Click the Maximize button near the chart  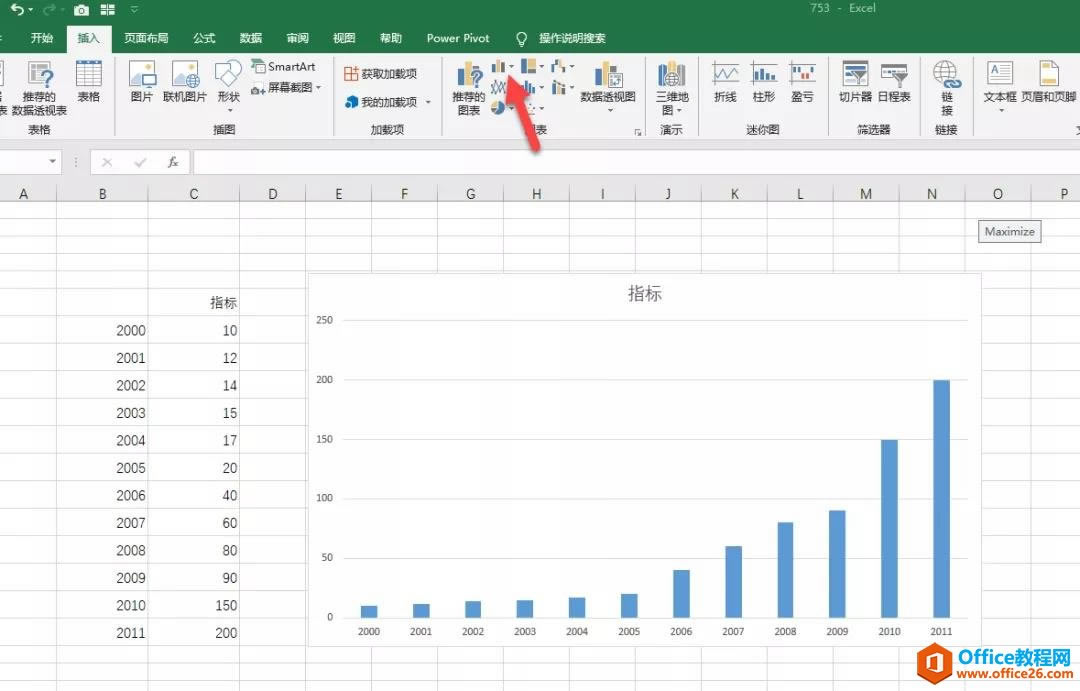pyautogui.click(x=1008, y=231)
